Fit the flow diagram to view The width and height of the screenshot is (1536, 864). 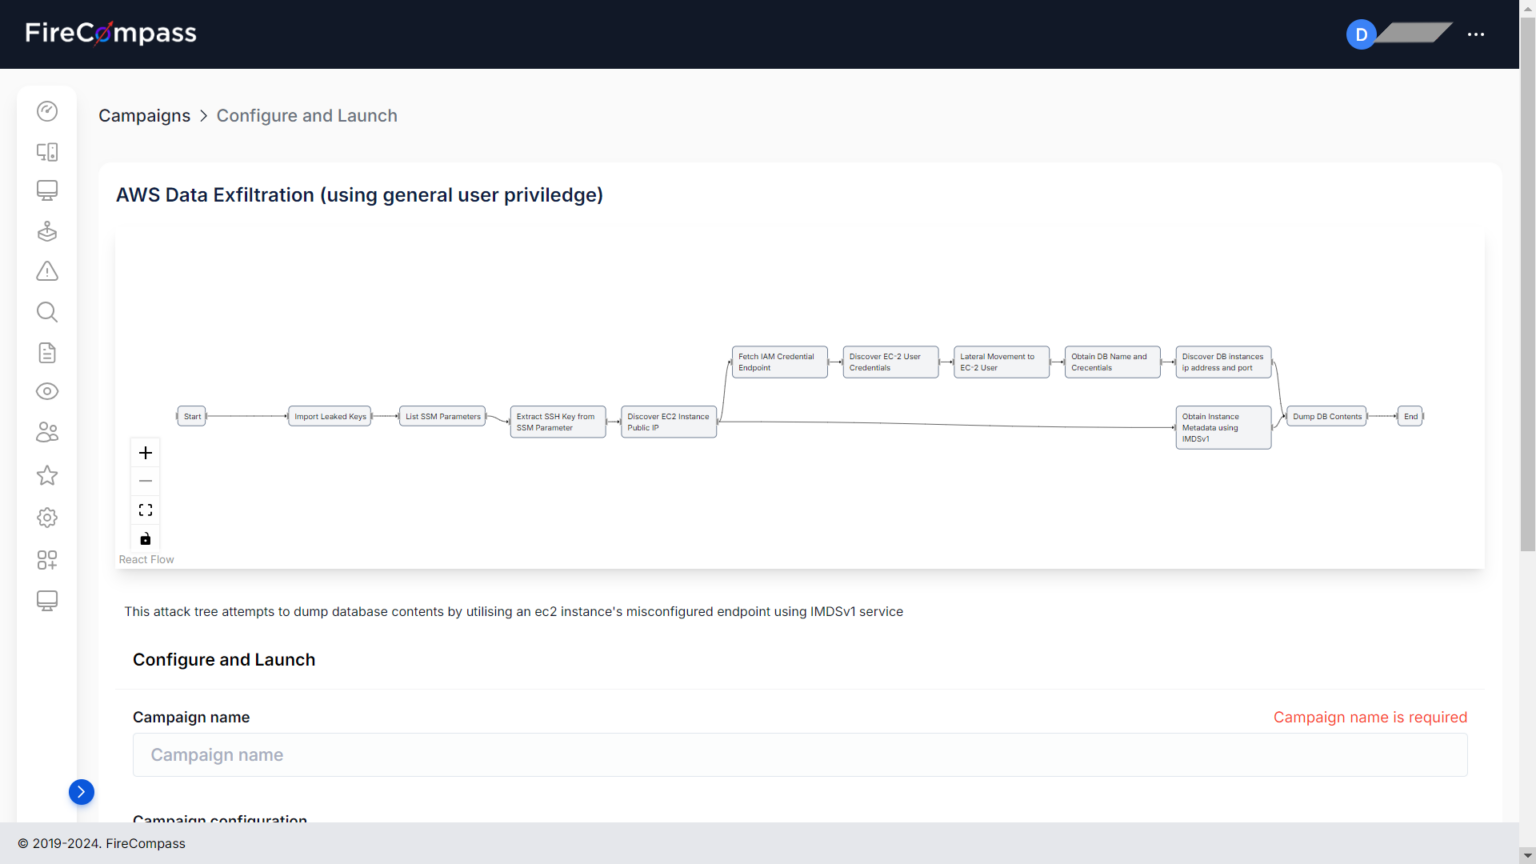145,510
